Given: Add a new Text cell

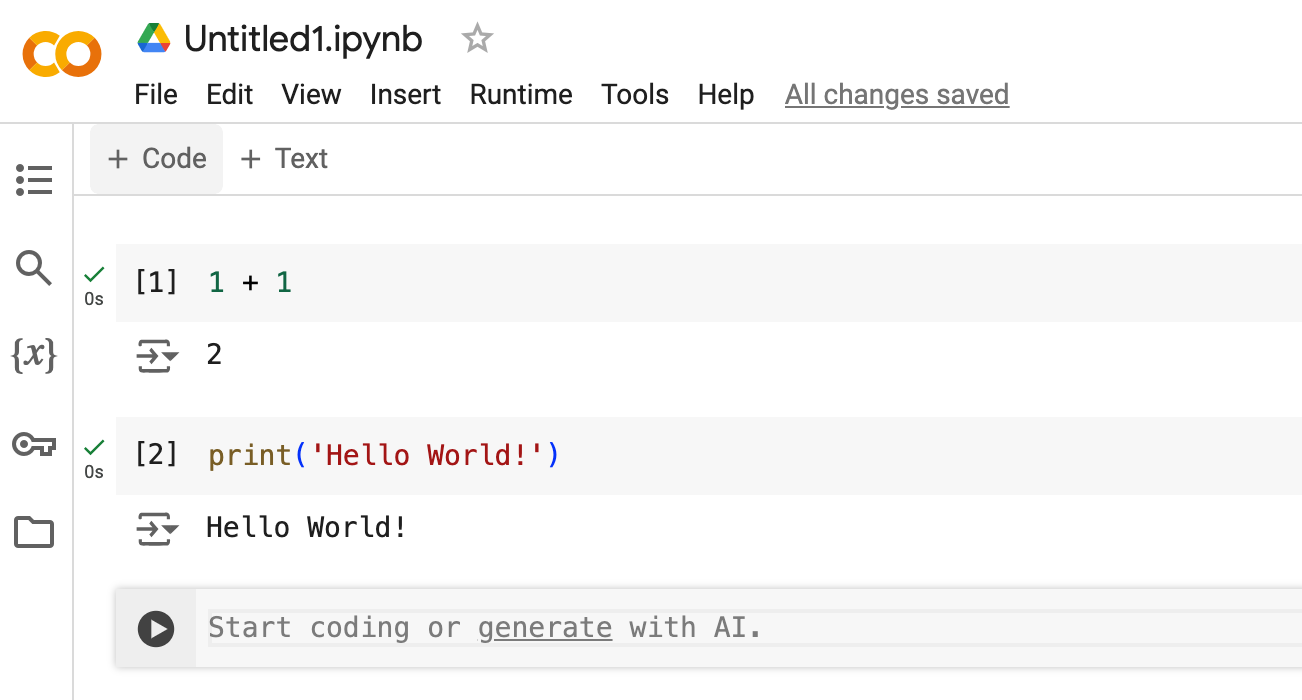Looking at the screenshot, I should [x=284, y=159].
